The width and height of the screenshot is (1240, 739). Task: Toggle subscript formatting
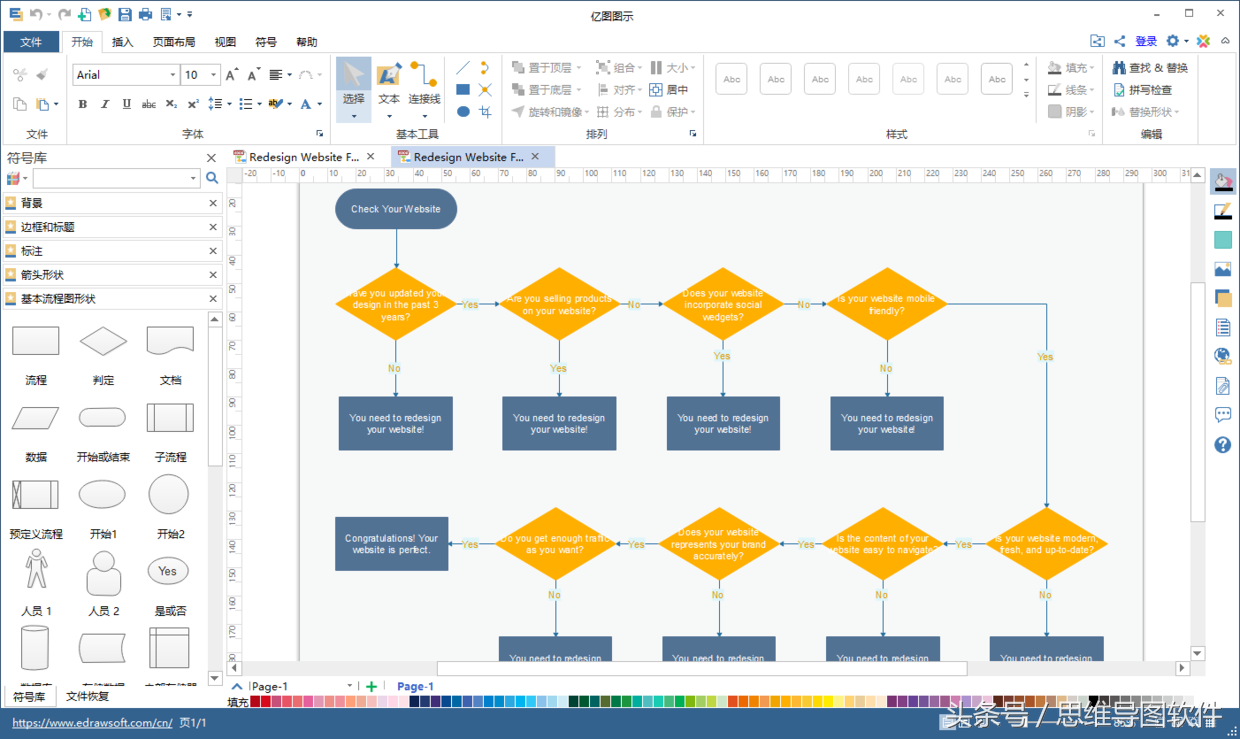coord(171,104)
